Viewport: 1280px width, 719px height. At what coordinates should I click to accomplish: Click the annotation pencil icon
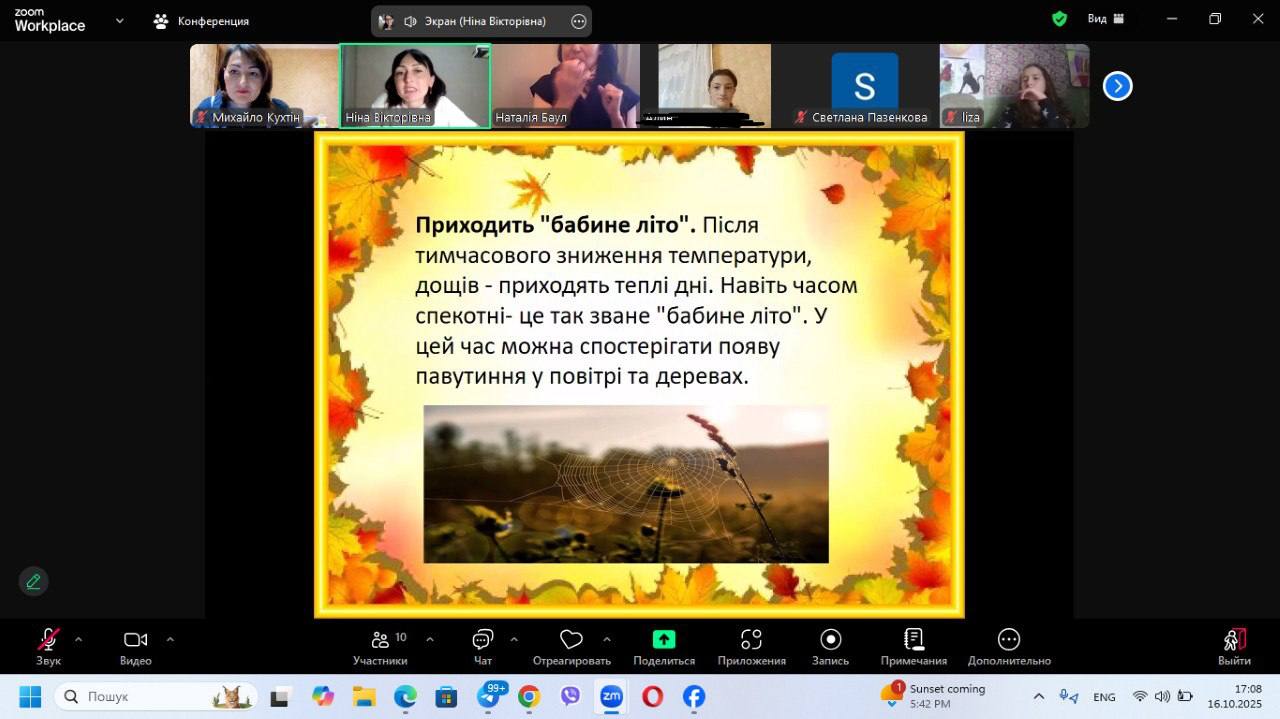(x=33, y=581)
